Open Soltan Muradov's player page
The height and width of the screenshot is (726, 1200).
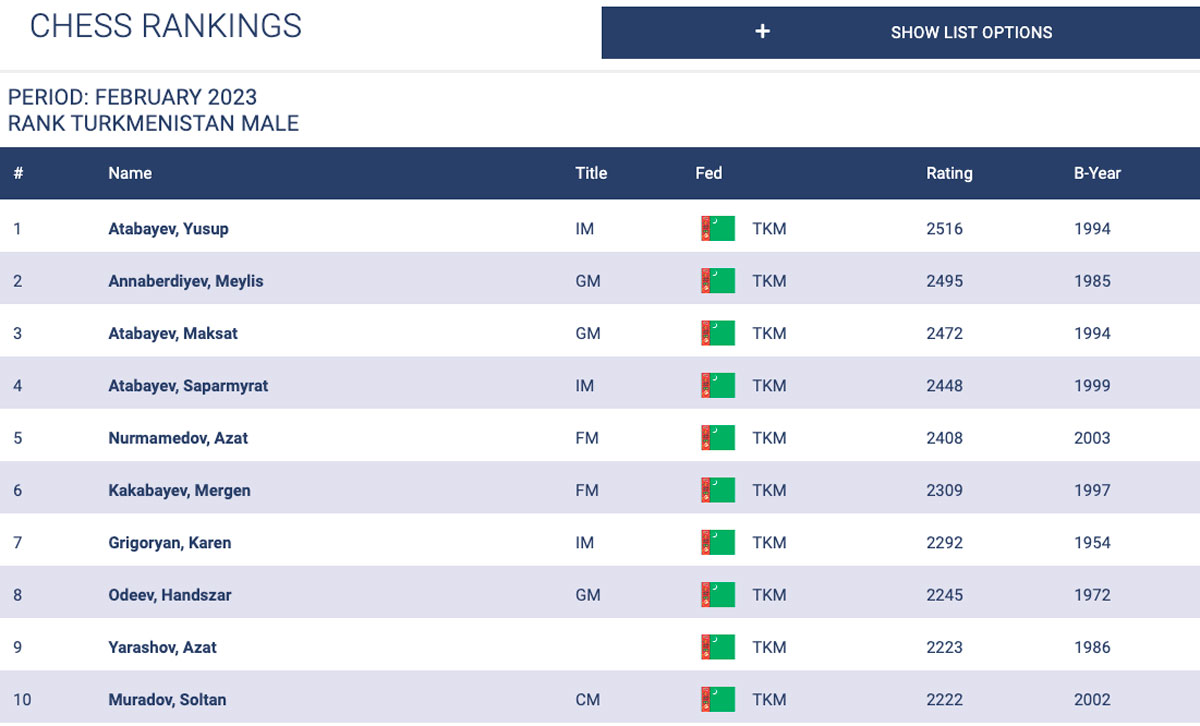tap(167, 700)
